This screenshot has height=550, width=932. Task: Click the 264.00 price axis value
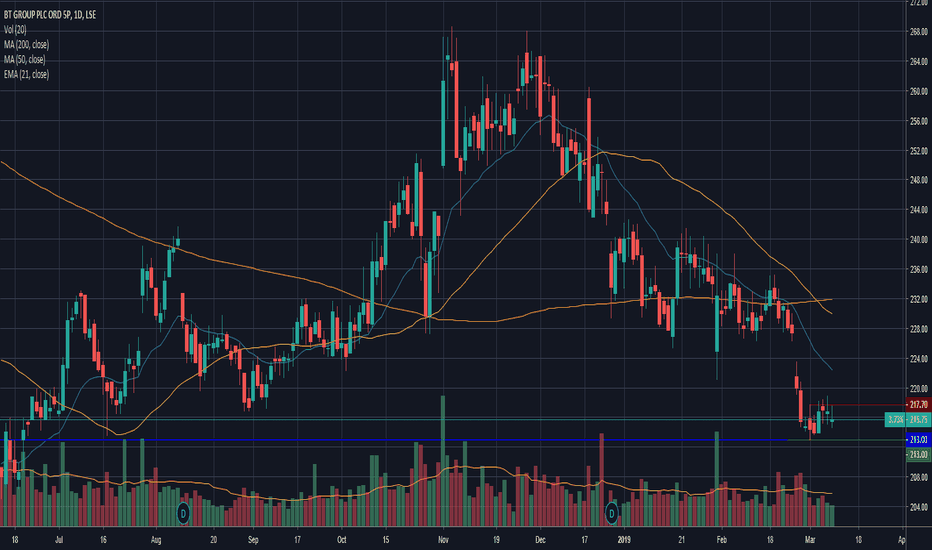(919, 62)
